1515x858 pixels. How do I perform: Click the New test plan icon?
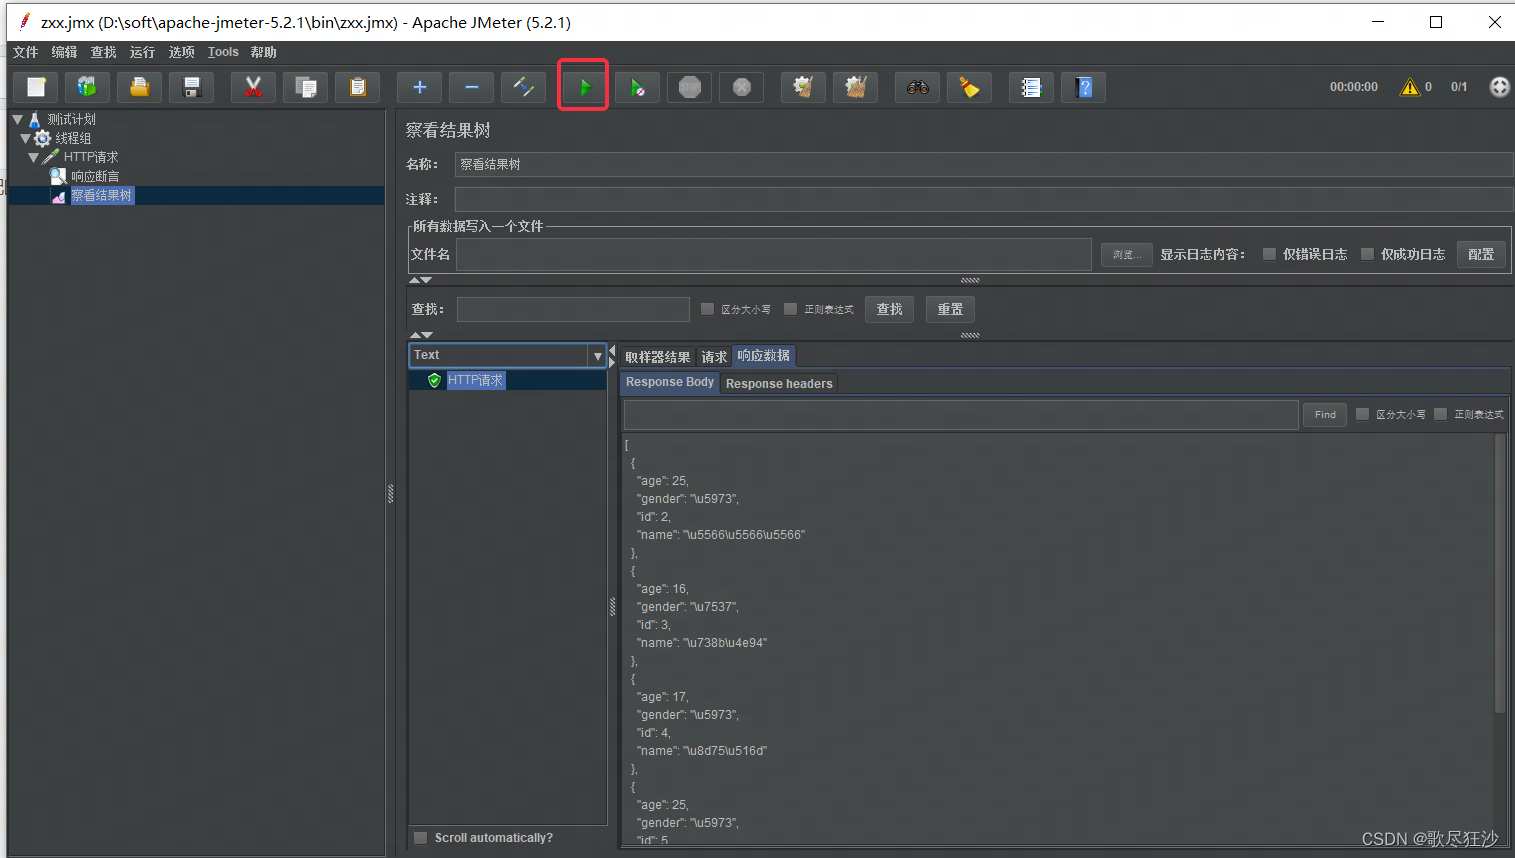click(36, 87)
